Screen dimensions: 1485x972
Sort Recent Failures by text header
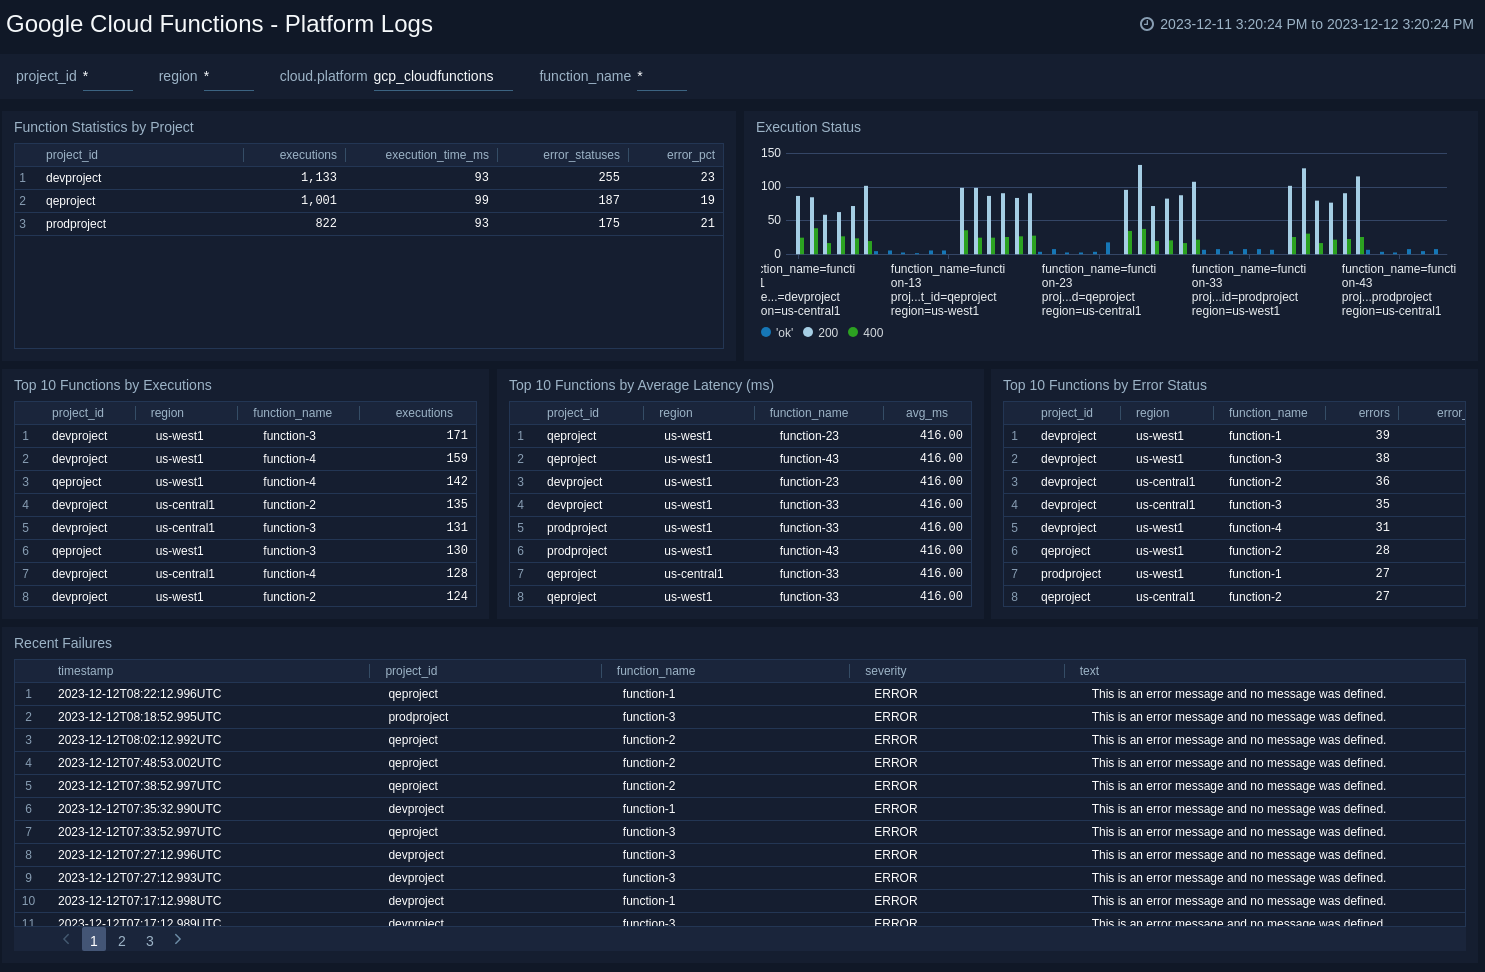(x=1089, y=671)
